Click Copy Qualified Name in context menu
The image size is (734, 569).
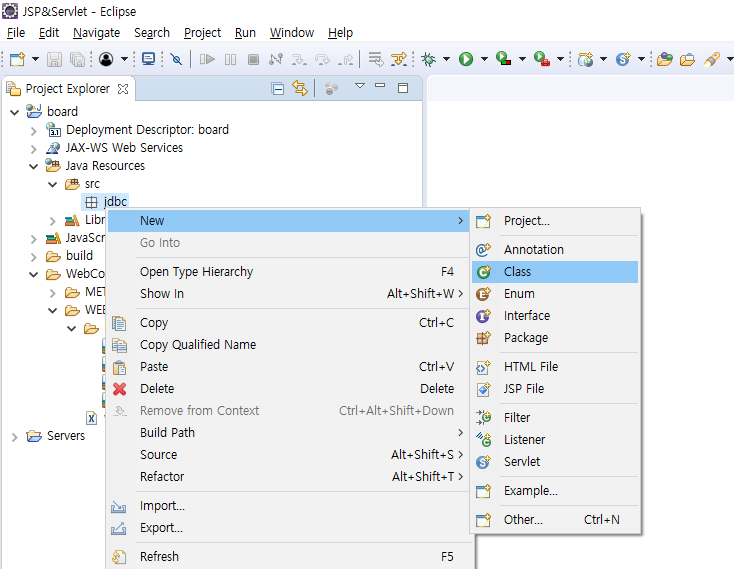(x=288, y=345)
